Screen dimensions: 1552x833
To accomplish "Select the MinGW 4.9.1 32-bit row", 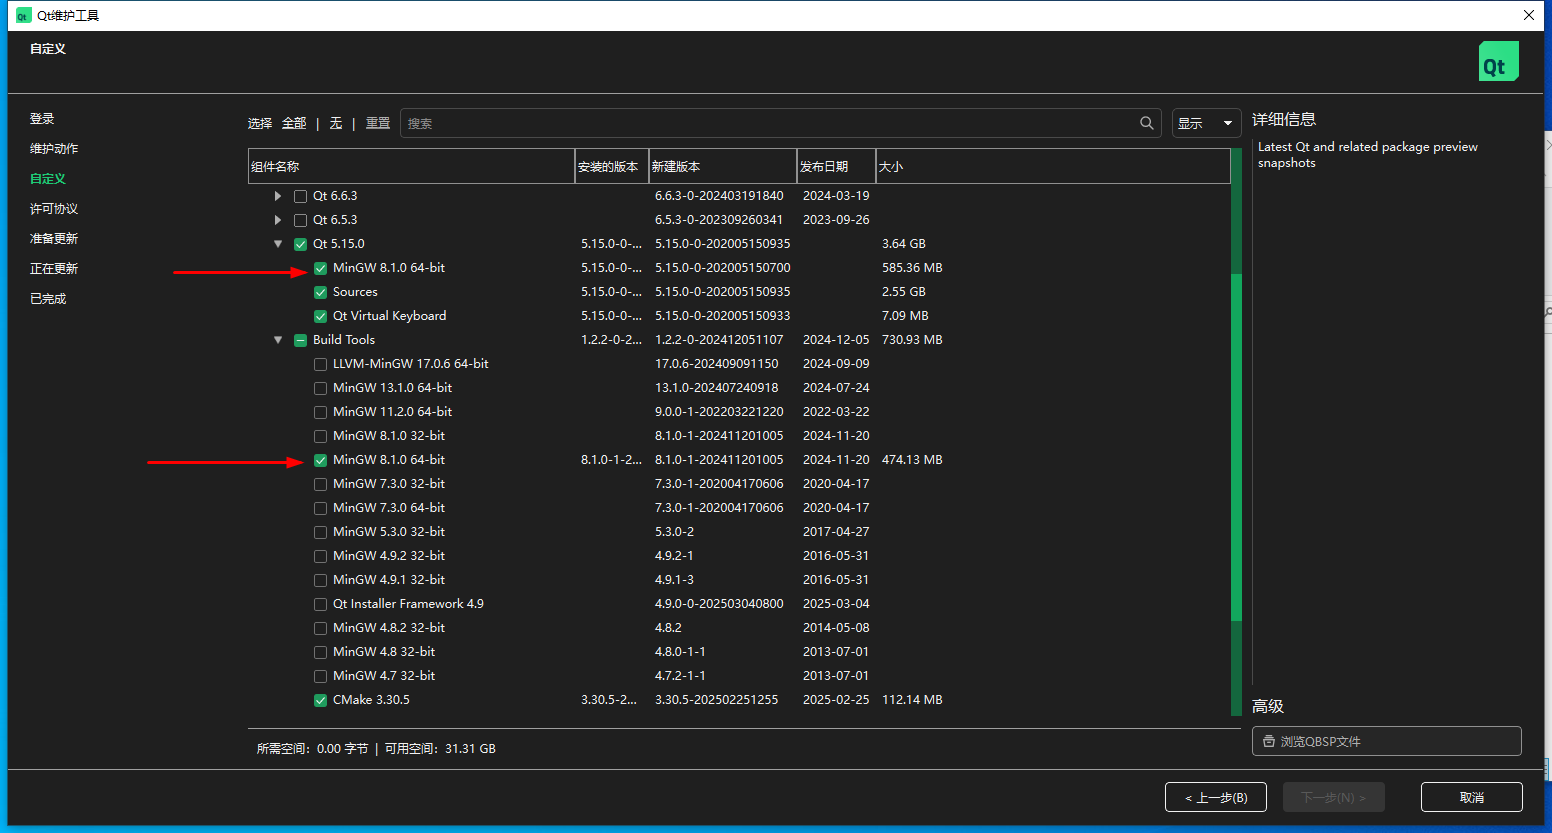I will point(739,580).
